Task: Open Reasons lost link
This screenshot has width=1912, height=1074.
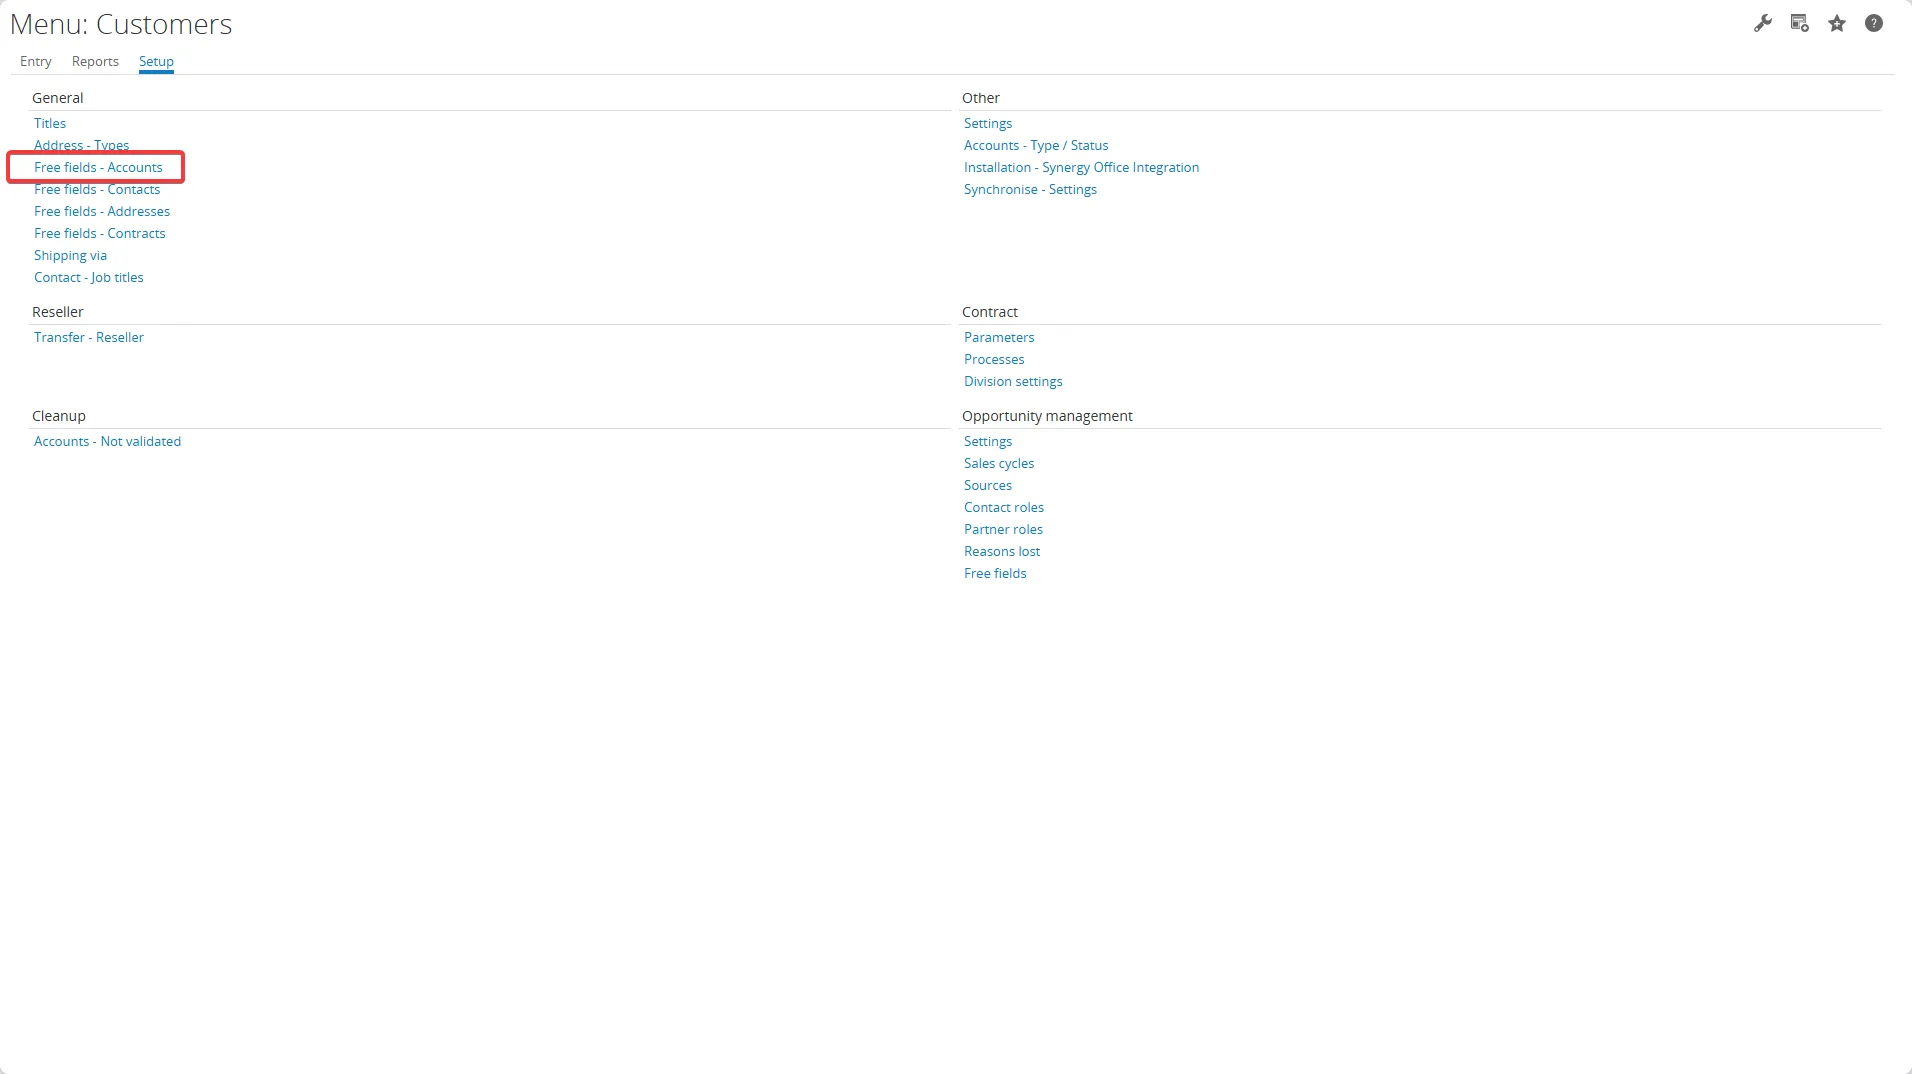Action: (1002, 551)
